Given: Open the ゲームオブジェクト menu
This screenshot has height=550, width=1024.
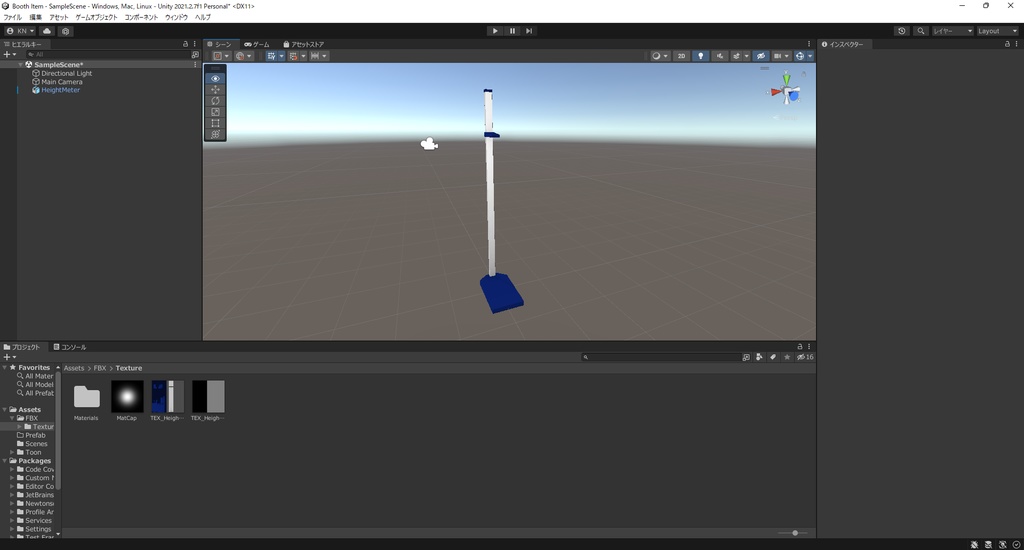Looking at the screenshot, I should pyautogui.click(x=96, y=17).
